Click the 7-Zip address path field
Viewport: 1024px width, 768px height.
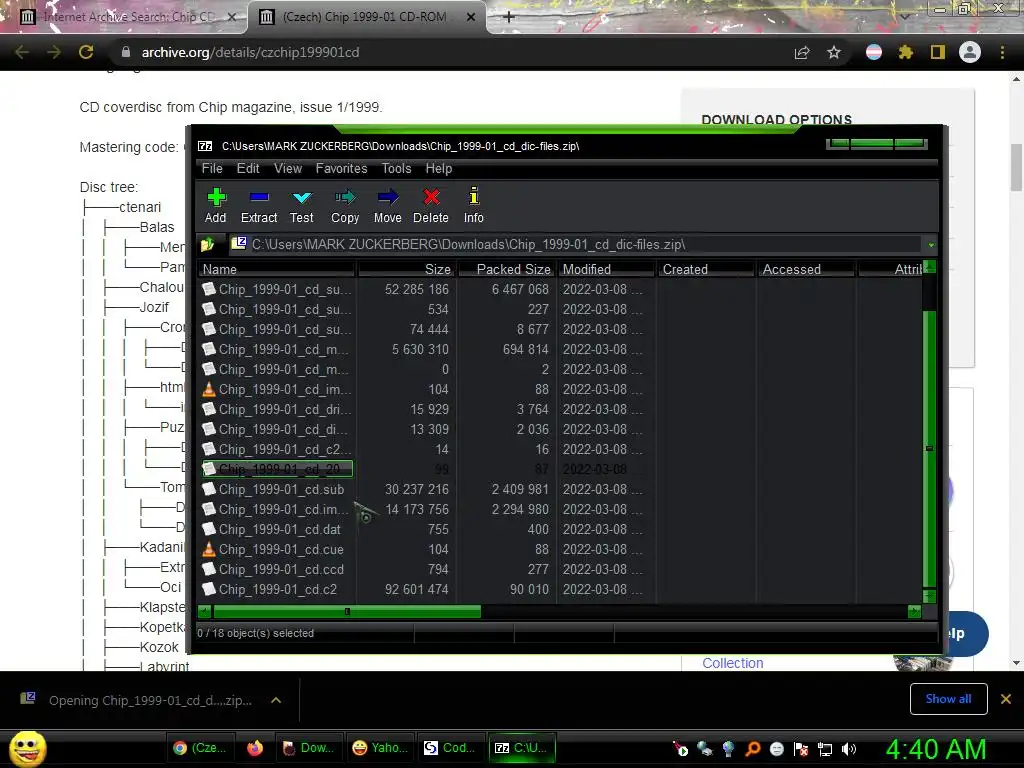coord(575,245)
